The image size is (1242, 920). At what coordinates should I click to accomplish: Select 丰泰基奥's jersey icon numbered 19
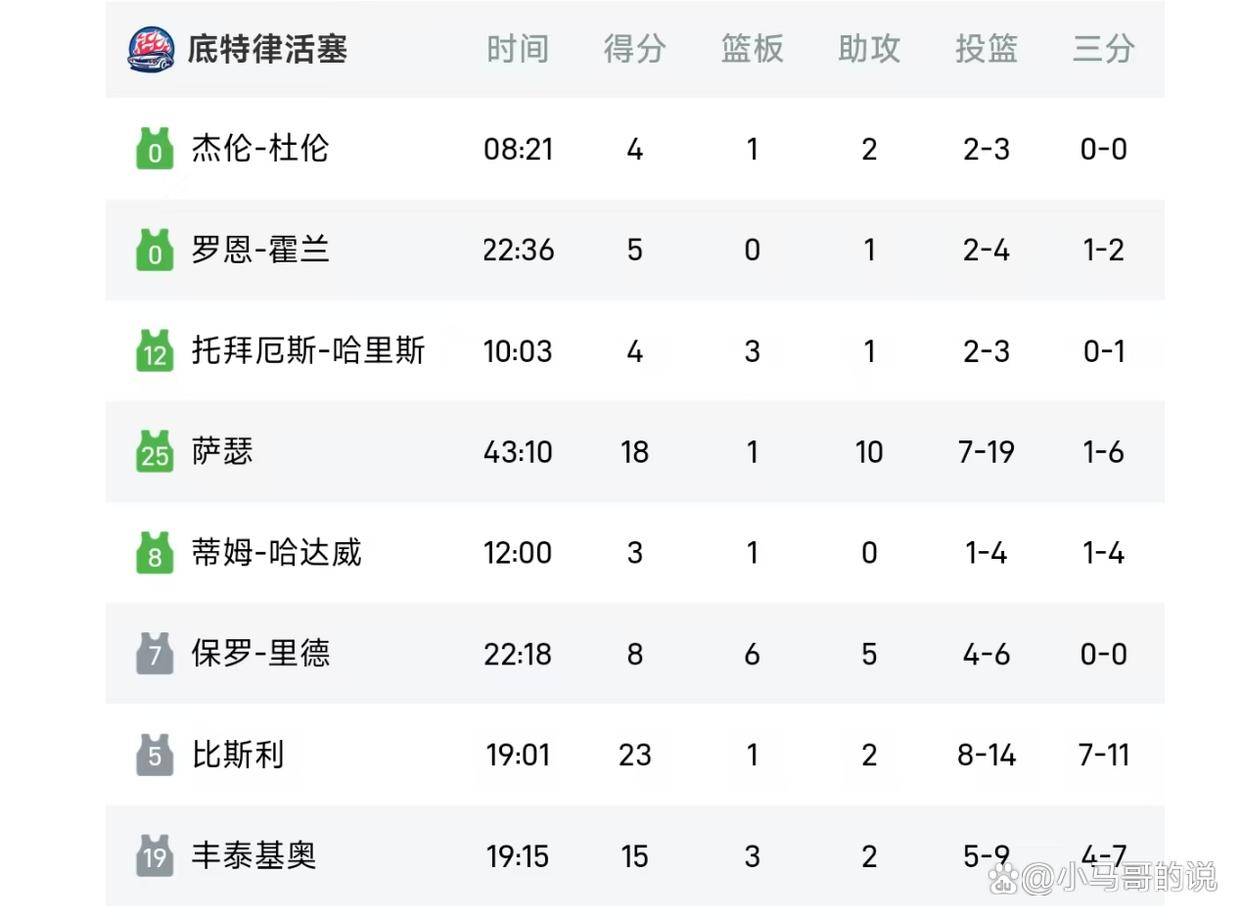tap(154, 855)
